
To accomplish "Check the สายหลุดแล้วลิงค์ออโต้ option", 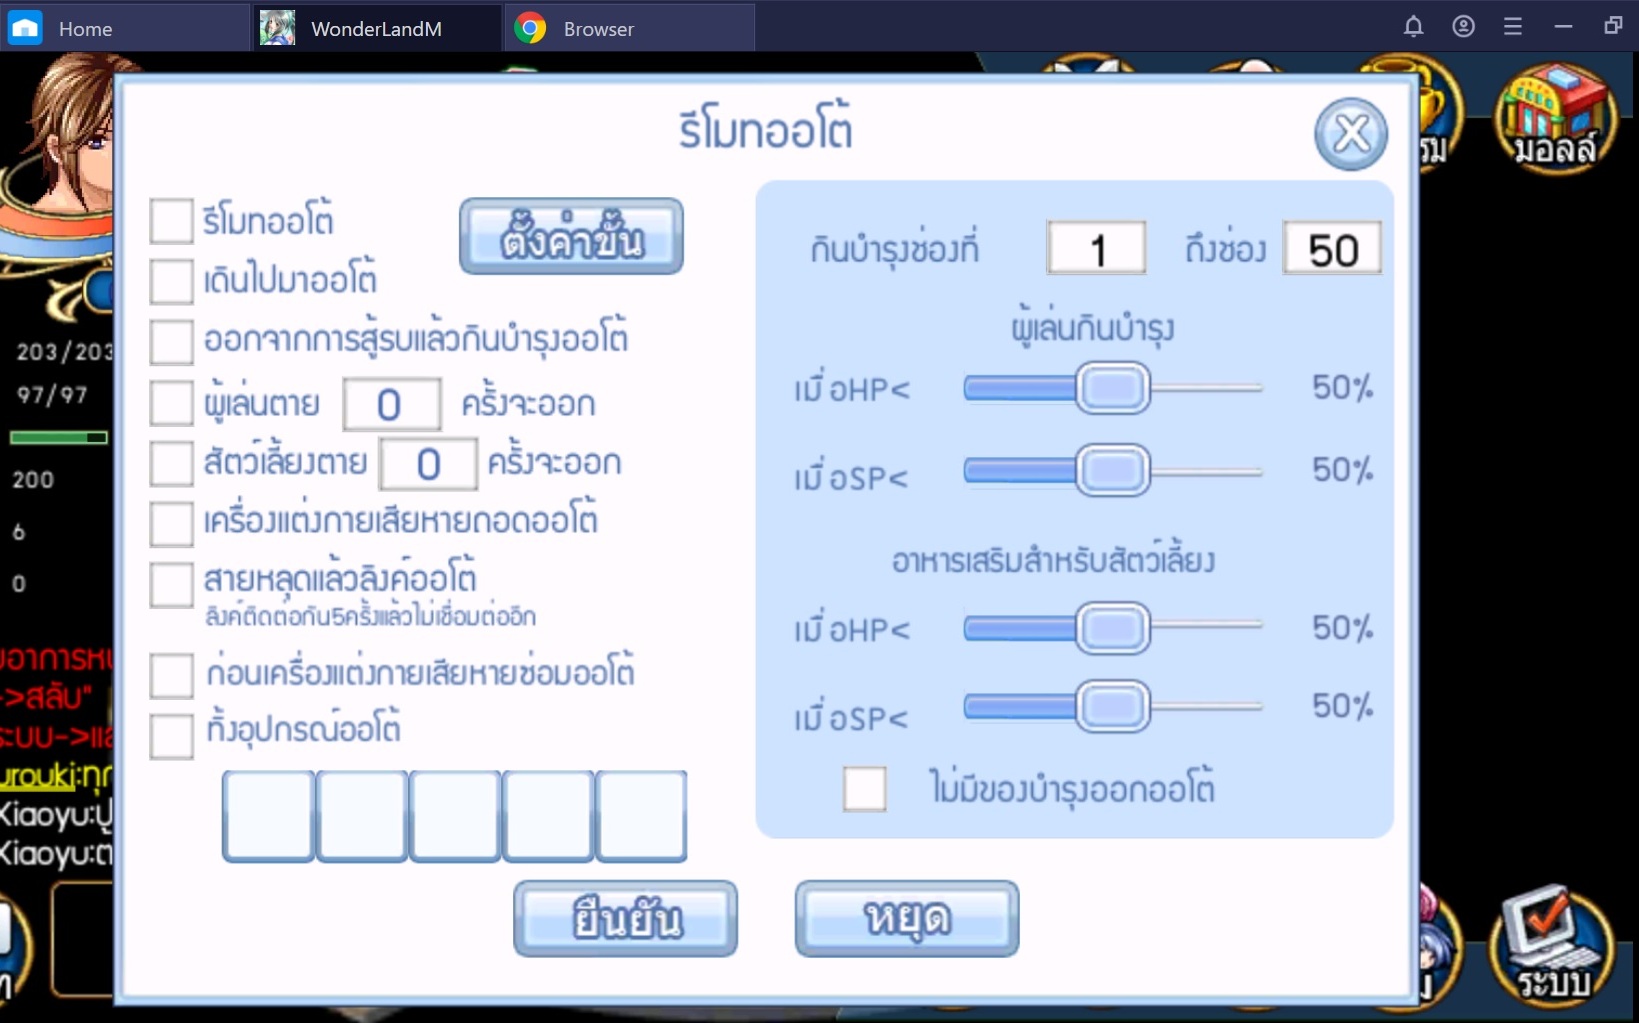I will point(171,585).
